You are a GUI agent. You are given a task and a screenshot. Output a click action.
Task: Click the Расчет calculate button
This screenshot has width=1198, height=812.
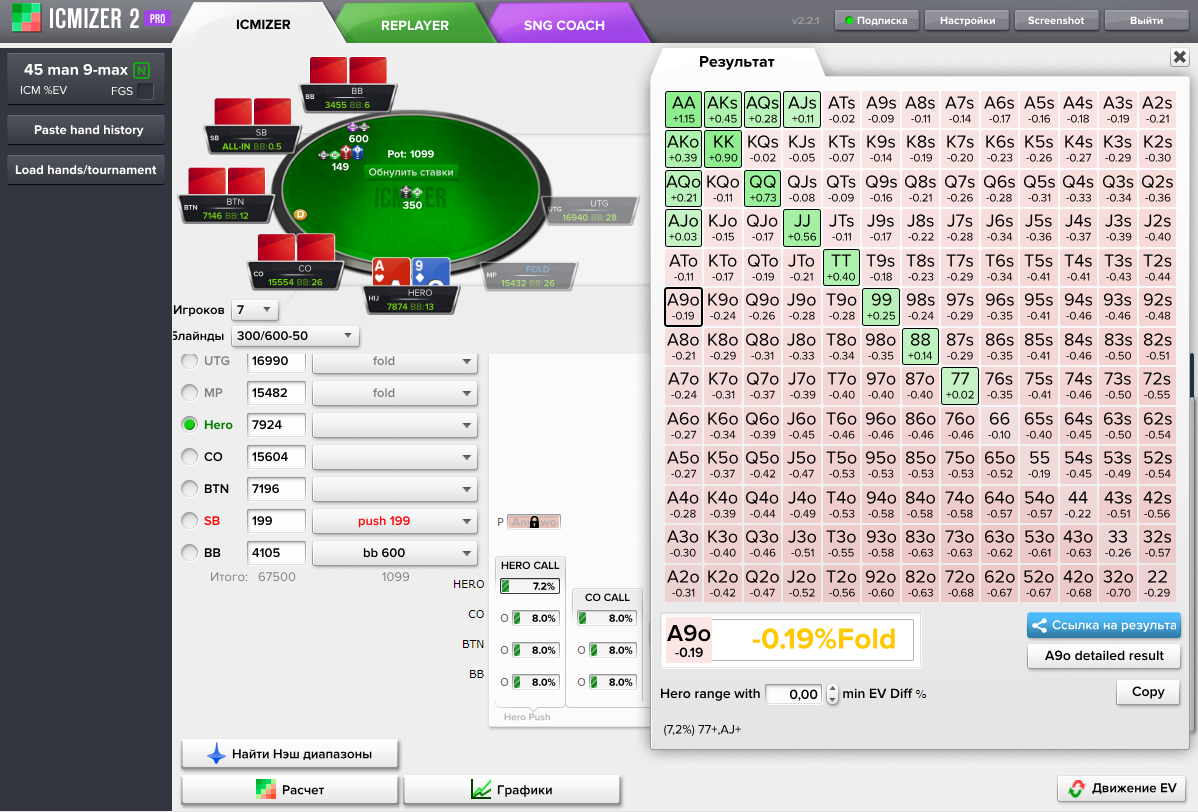tap(290, 790)
